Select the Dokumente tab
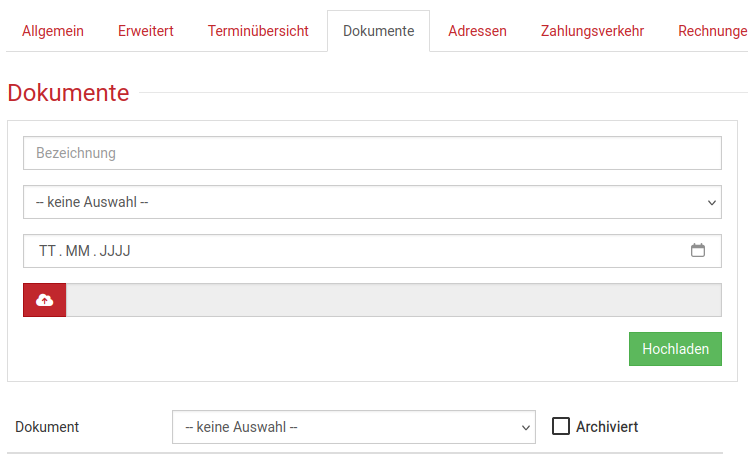The height and width of the screenshot is (474, 748). pyautogui.click(x=378, y=31)
